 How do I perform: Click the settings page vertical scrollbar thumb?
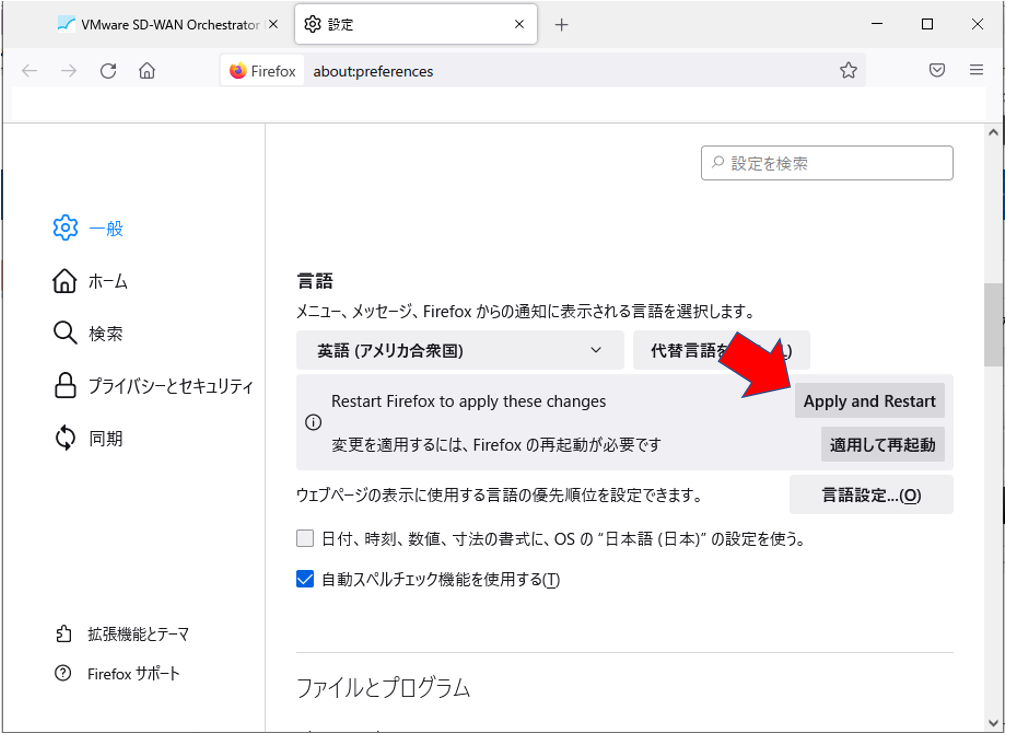point(993,325)
